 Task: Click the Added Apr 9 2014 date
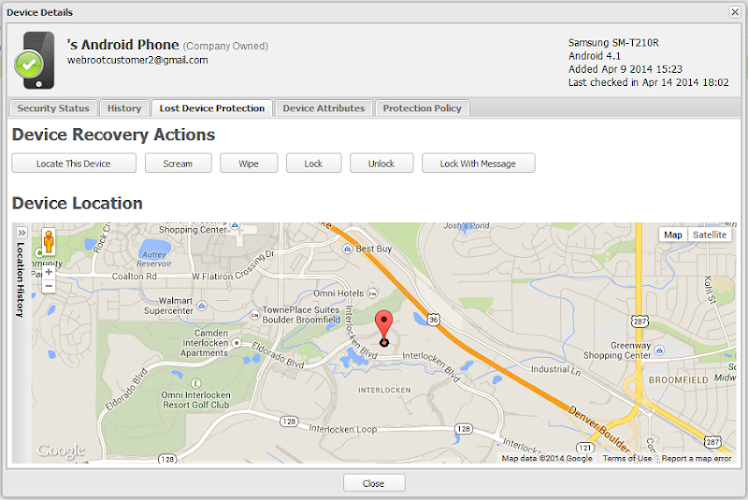pyautogui.click(x=625, y=69)
